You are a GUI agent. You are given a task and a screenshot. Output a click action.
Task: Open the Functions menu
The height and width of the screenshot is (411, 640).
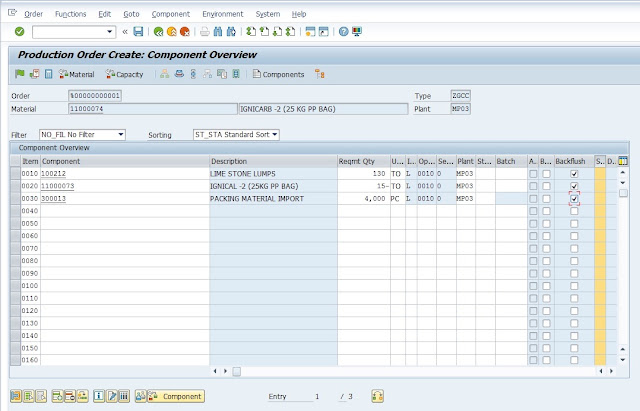pos(71,14)
